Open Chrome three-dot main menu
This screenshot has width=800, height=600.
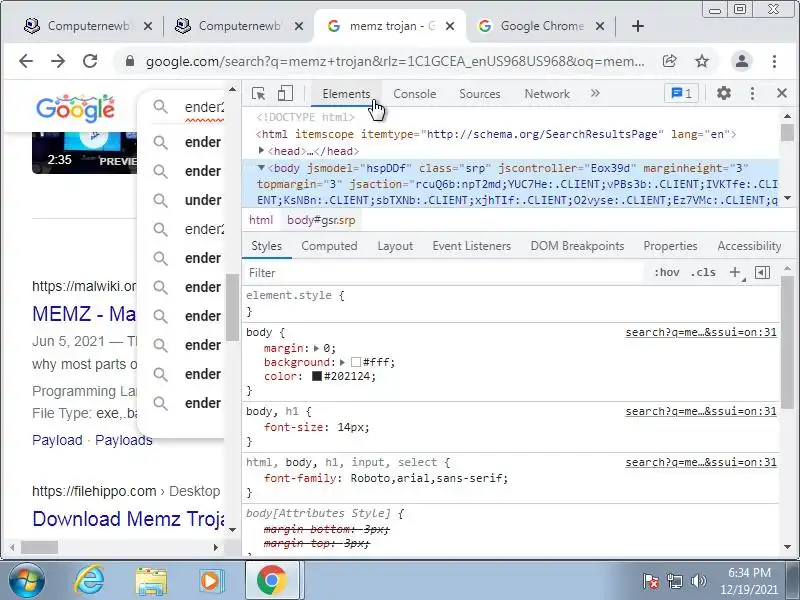774,61
